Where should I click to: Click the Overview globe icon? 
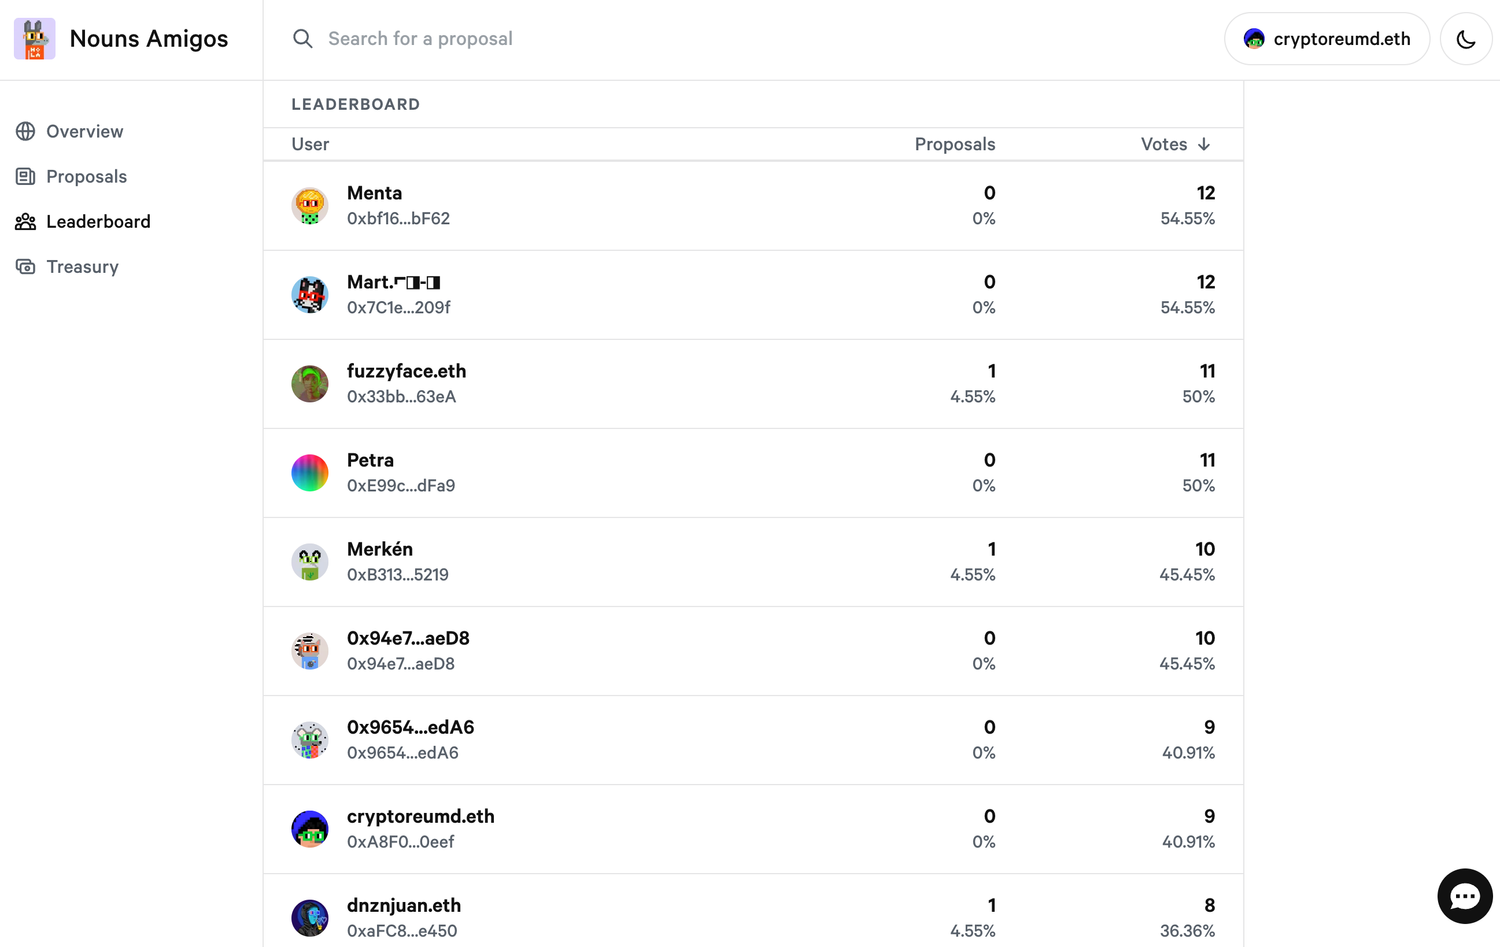tap(26, 131)
